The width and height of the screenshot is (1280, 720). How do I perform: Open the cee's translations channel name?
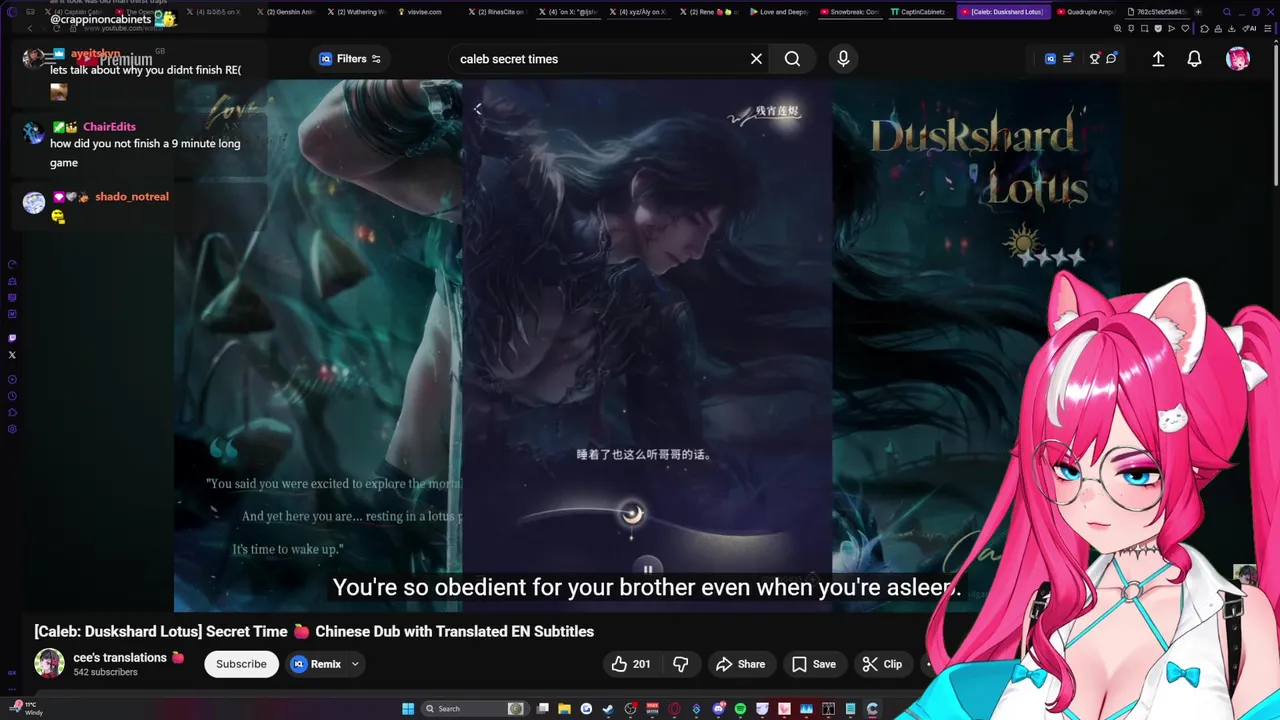pos(120,657)
